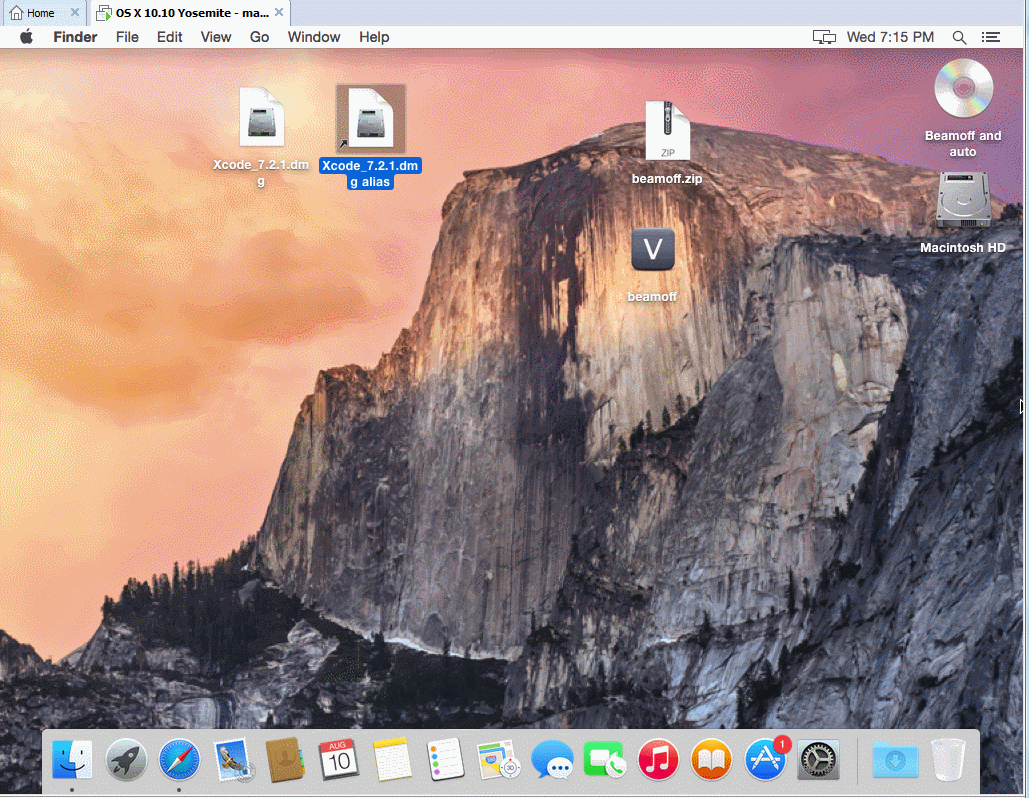This screenshot has height=798, width=1029.
Task: Open the File menu
Action: [x=127, y=37]
